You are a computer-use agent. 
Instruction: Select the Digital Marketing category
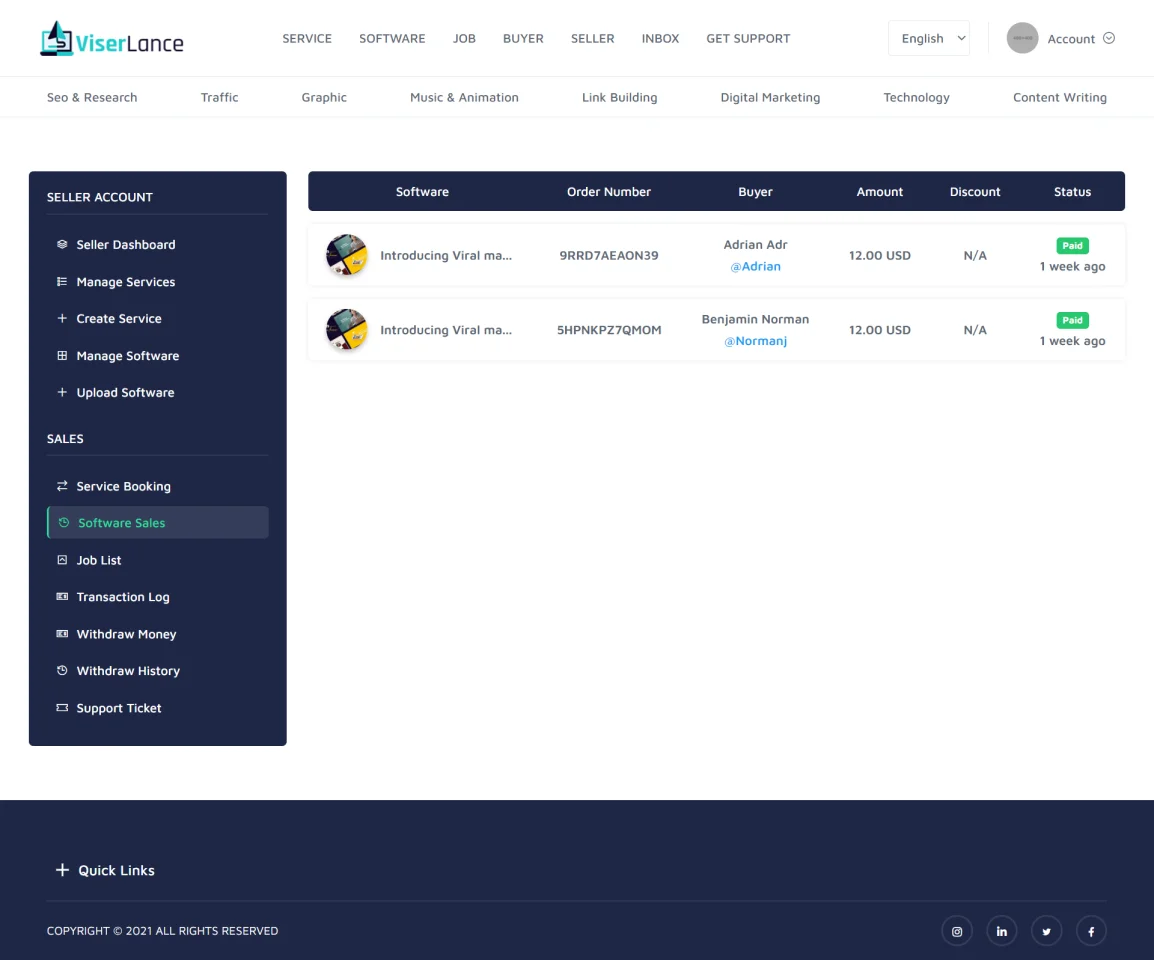coord(770,97)
